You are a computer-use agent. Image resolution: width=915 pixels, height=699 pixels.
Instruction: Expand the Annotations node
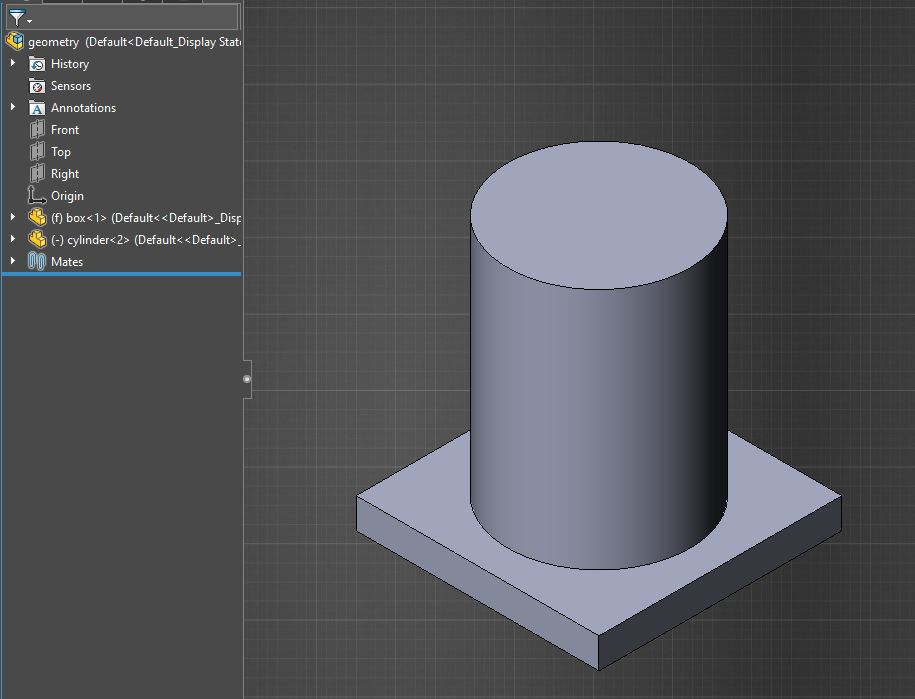(x=11, y=107)
